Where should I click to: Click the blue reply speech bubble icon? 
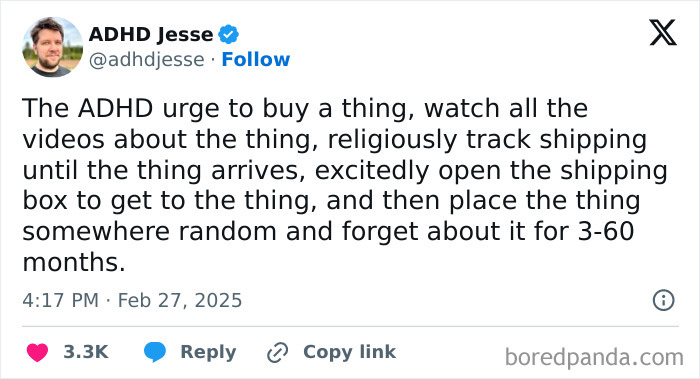click(155, 352)
